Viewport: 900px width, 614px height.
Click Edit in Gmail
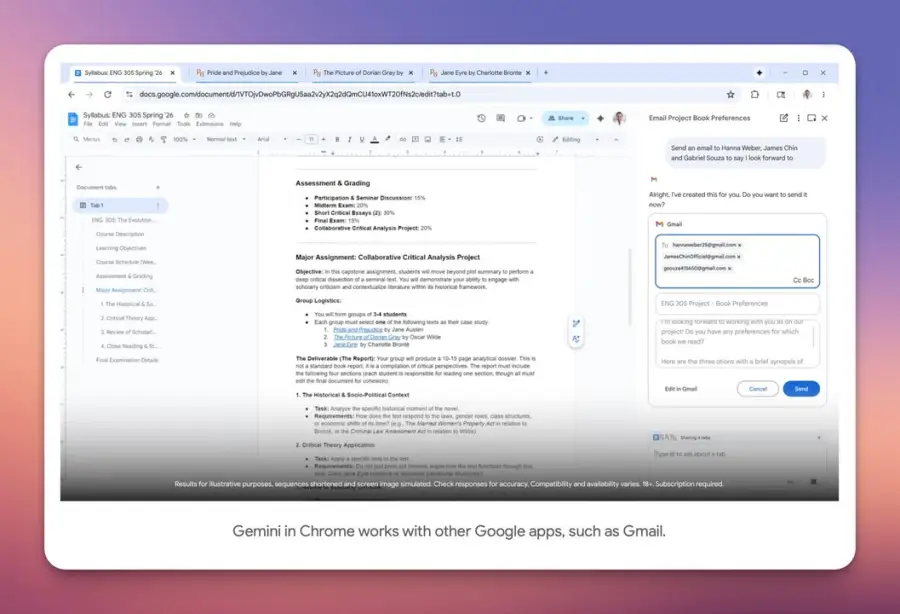click(681, 389)
